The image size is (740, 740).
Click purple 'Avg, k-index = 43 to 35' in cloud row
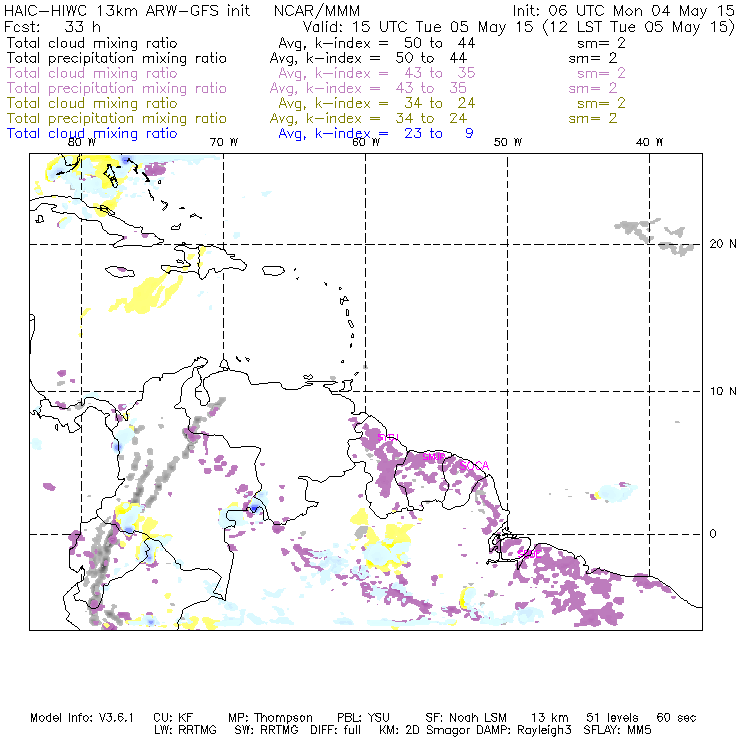pos(377,73)
